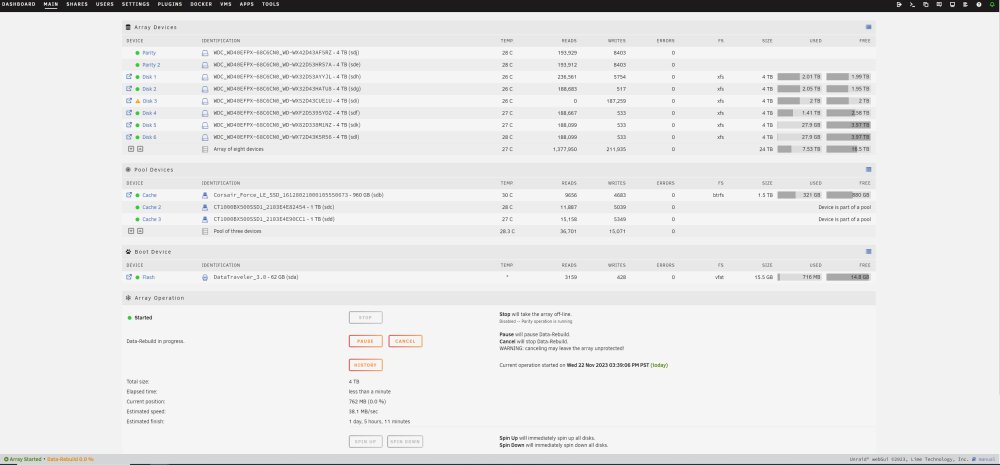Viewport: 1000px width, 465px height.
Task: Click the green status dot for Parity
Action: click(x=137, y=53)
